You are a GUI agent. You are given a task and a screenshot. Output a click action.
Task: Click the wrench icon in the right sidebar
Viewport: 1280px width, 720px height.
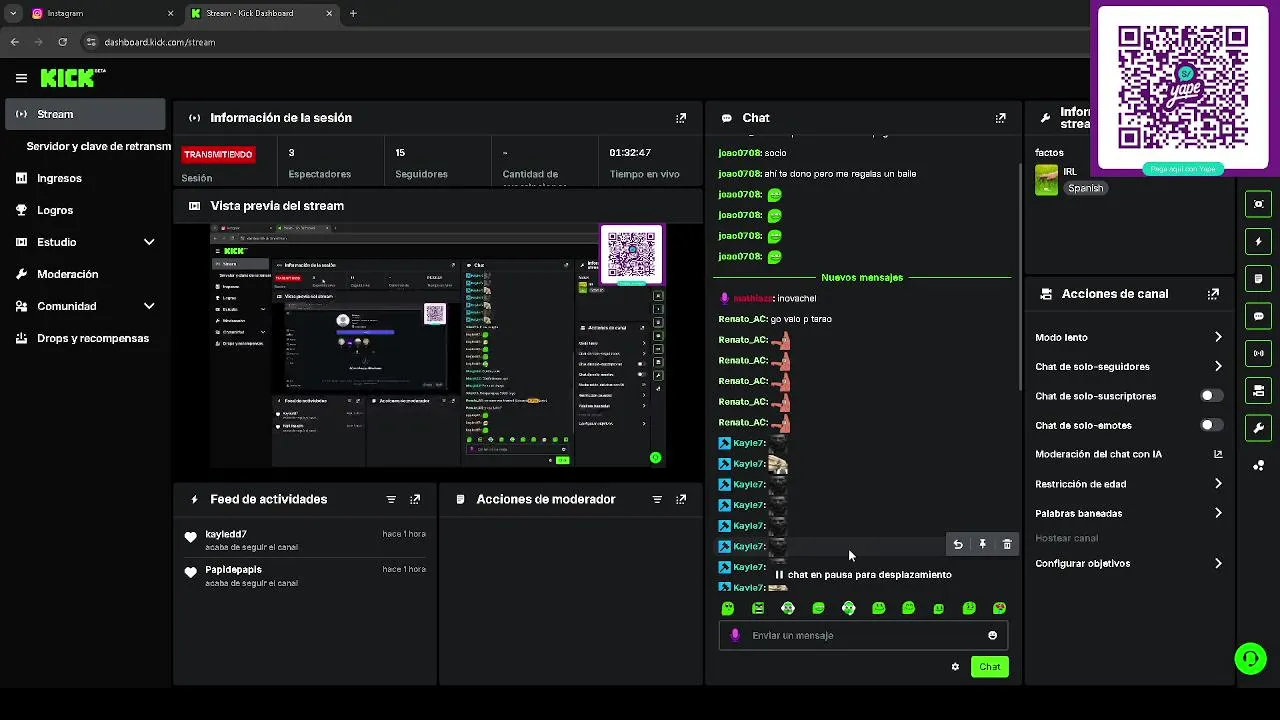click(x=1258, y=428)
